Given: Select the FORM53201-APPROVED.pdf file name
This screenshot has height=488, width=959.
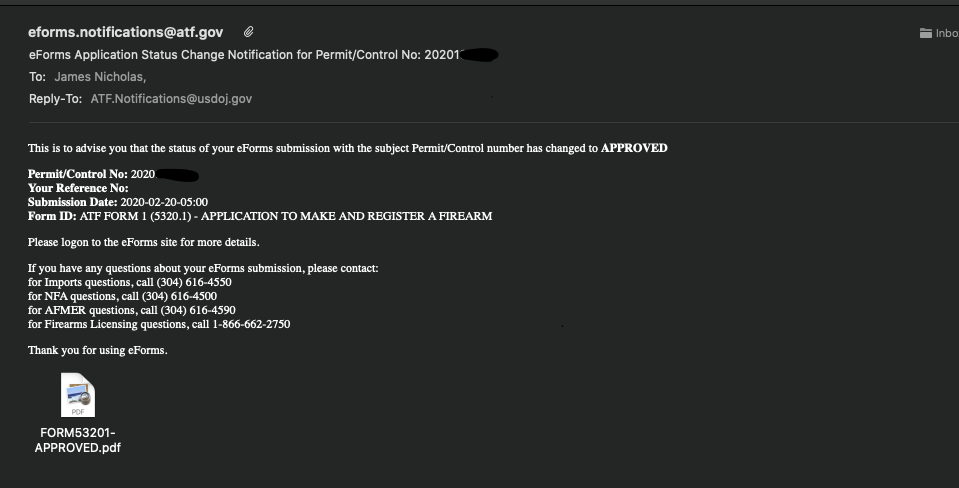Looking at the screenshot, I should pyautogui.click(x=78, y=440).
